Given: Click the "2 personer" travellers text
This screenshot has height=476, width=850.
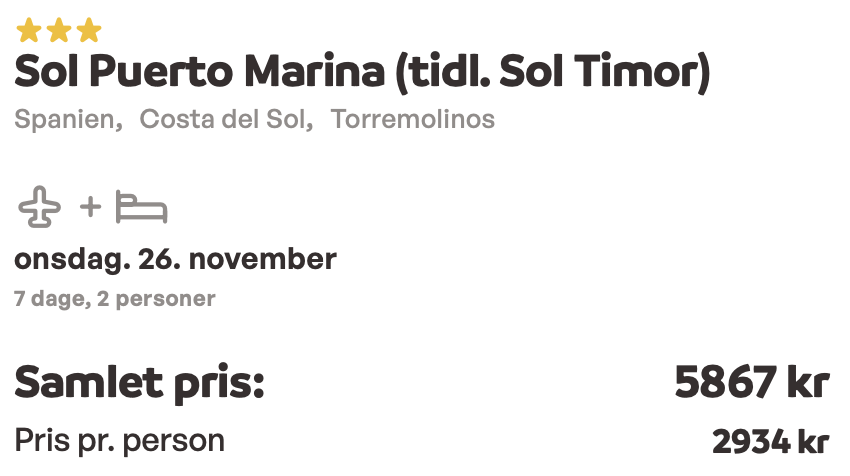Looking at the screenshot, I should (x=156, y=299).
